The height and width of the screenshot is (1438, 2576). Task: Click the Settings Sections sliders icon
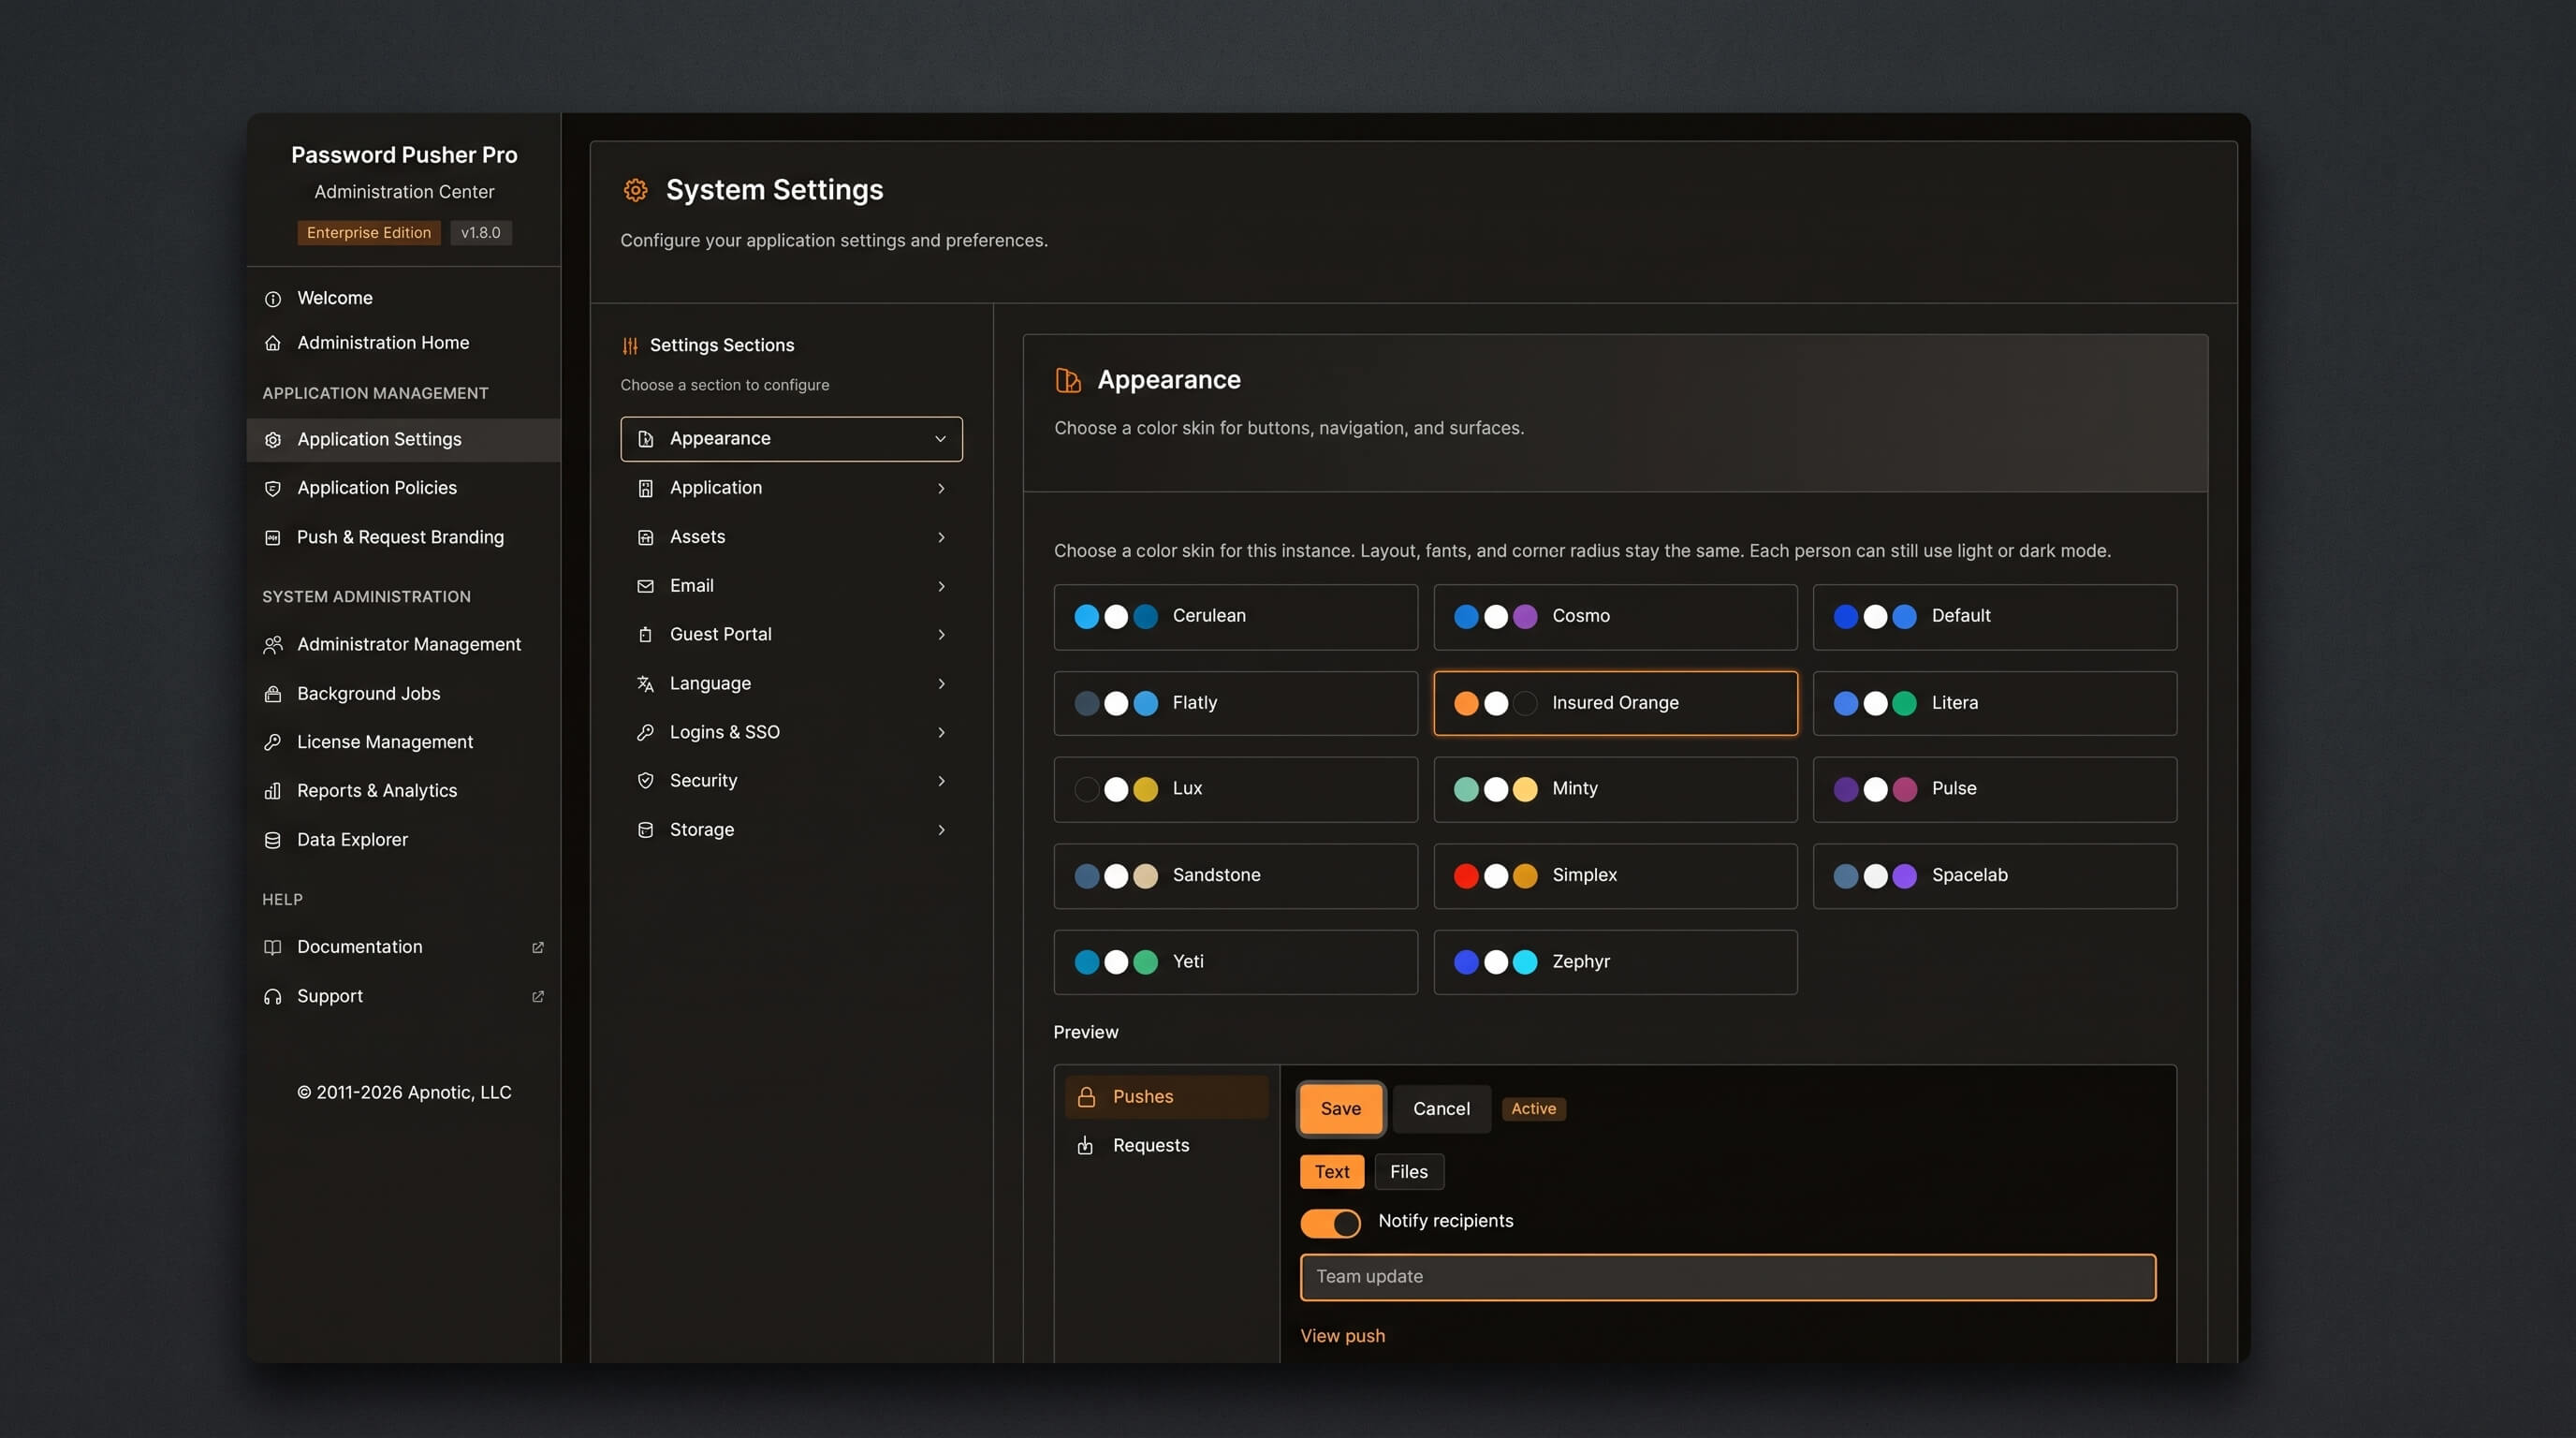(x=630, y=346)
